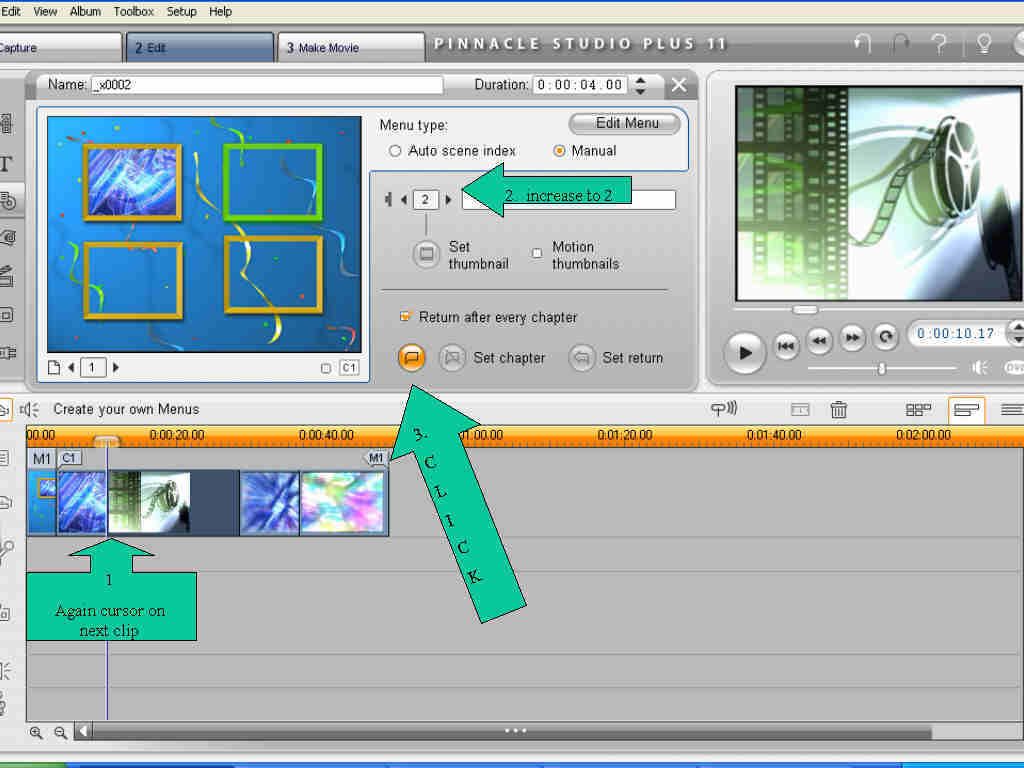Click the player preview scrubber handle
The height and width of the screenshot is (768, 1024).
tap(805, 309)
